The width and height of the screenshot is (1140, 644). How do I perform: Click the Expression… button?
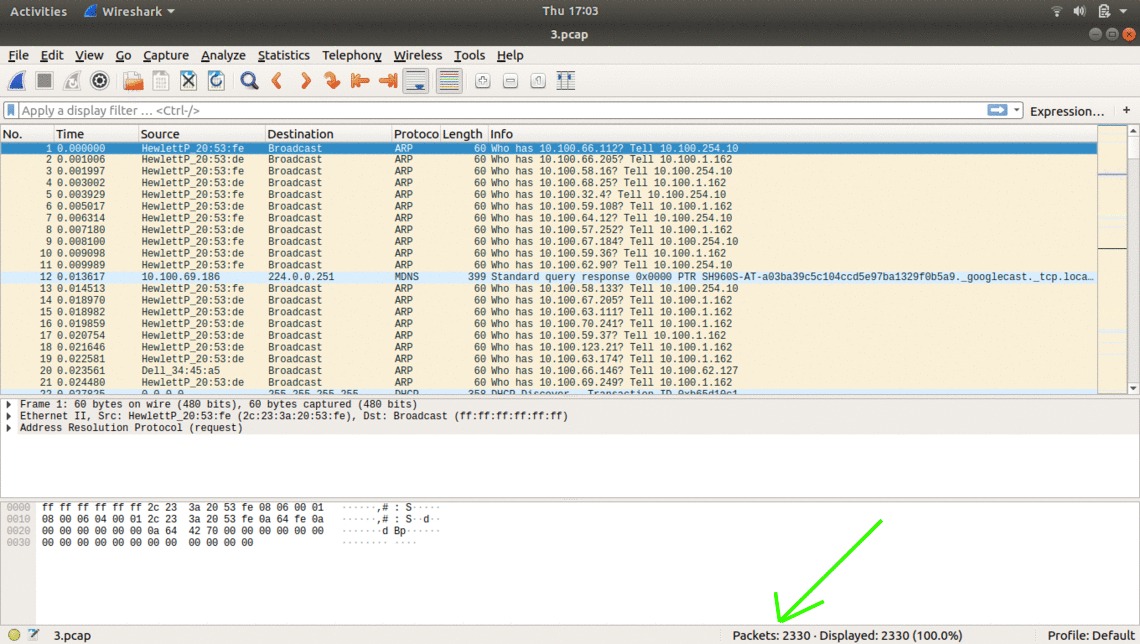click(x=1067, y=111)
